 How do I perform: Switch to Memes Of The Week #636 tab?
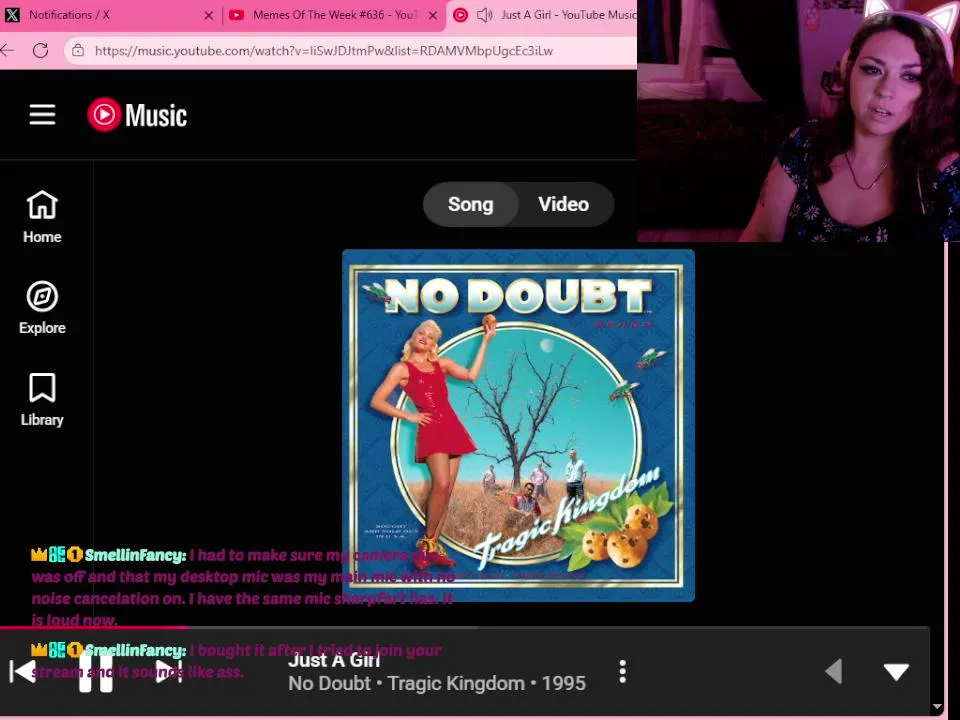pyautogui.click(x=334, y=15)
